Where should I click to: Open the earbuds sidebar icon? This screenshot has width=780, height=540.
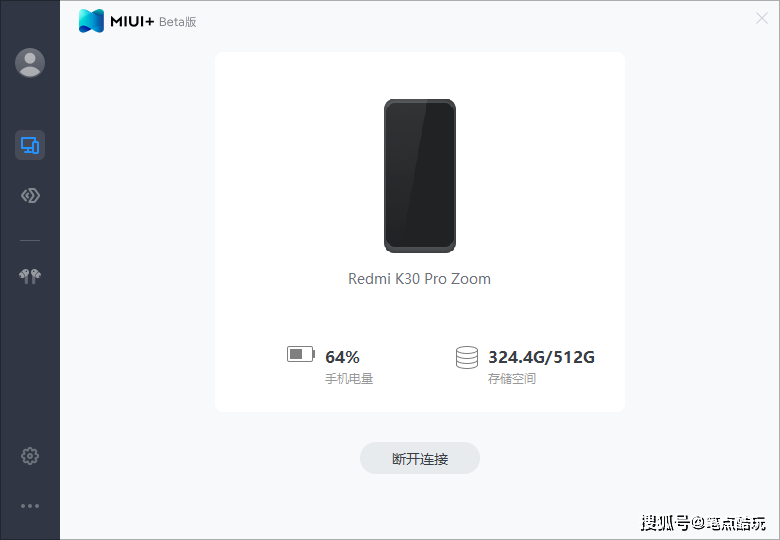(x=30, y=276)
